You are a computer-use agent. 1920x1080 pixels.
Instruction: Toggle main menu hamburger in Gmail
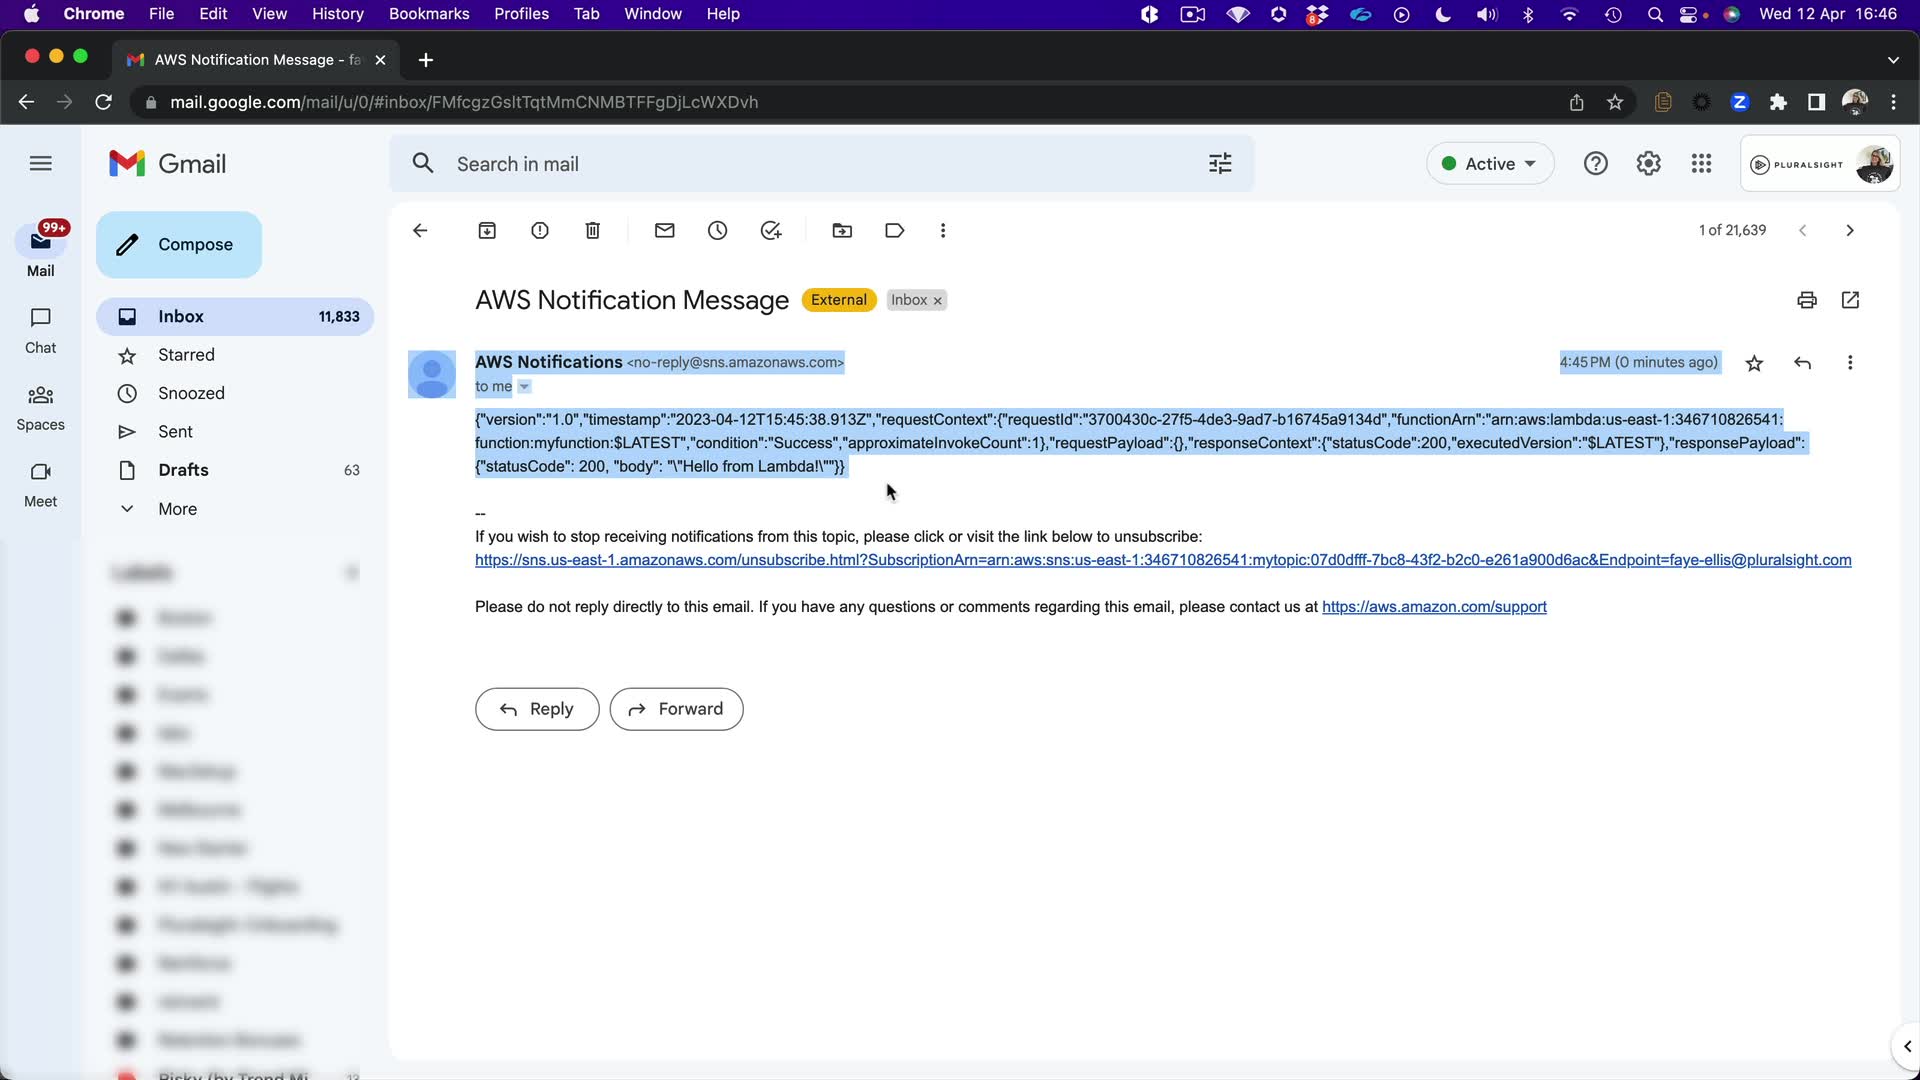point(40,163)
